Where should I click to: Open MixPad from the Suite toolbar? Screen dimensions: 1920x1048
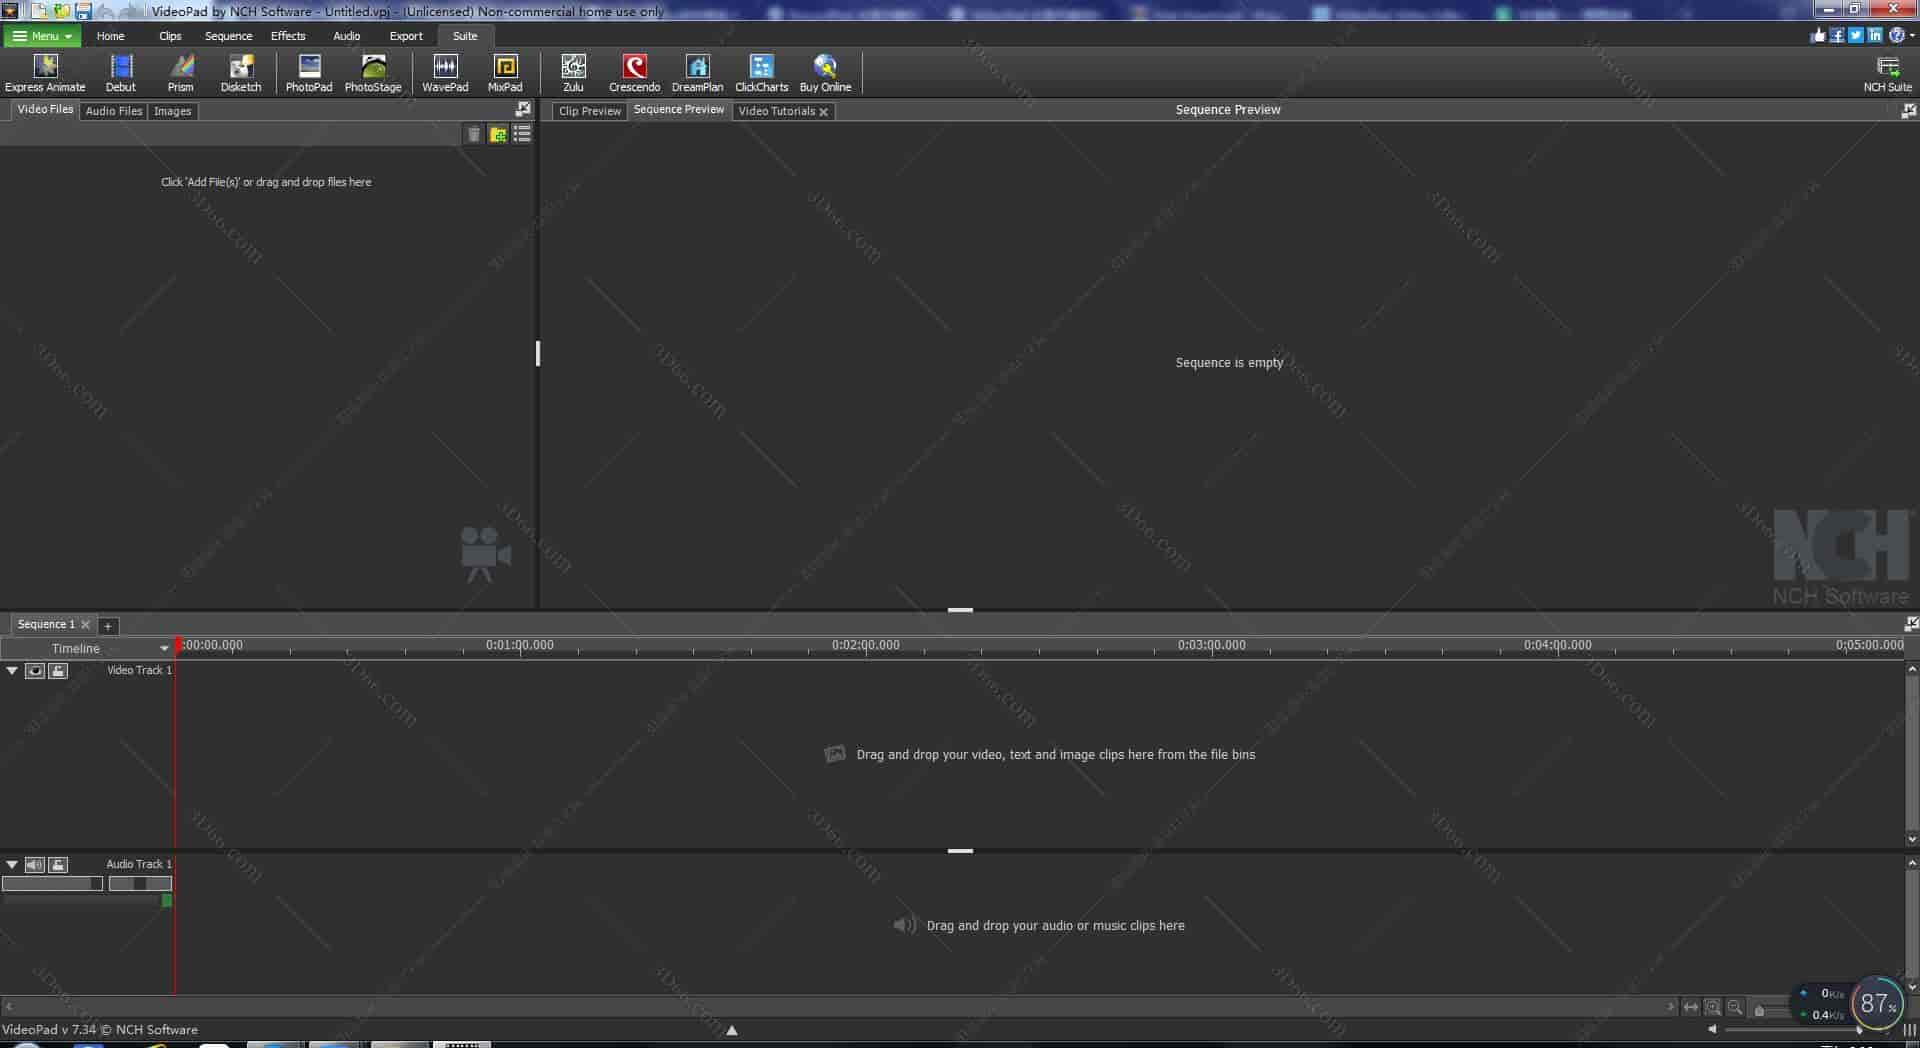pos(505,70)
